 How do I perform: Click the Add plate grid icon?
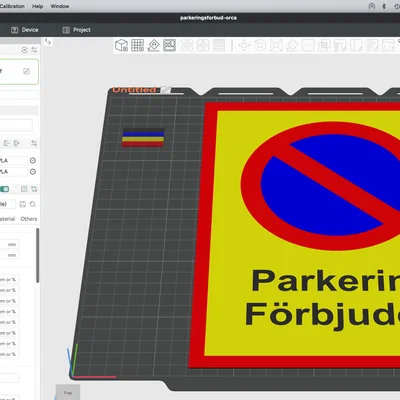[137, 45]
